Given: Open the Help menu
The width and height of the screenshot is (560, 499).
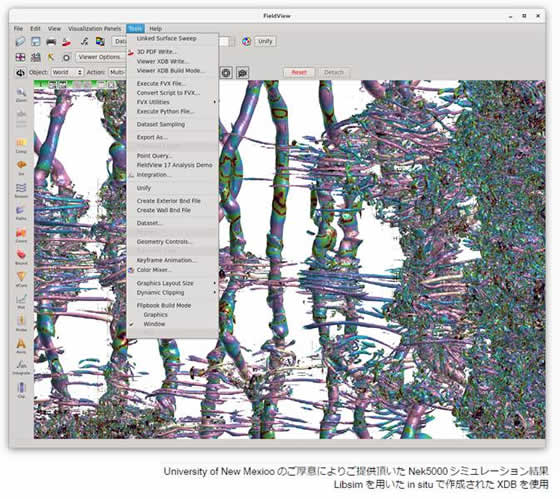Looking at the screenshot, I should click(x=155, y=29).
